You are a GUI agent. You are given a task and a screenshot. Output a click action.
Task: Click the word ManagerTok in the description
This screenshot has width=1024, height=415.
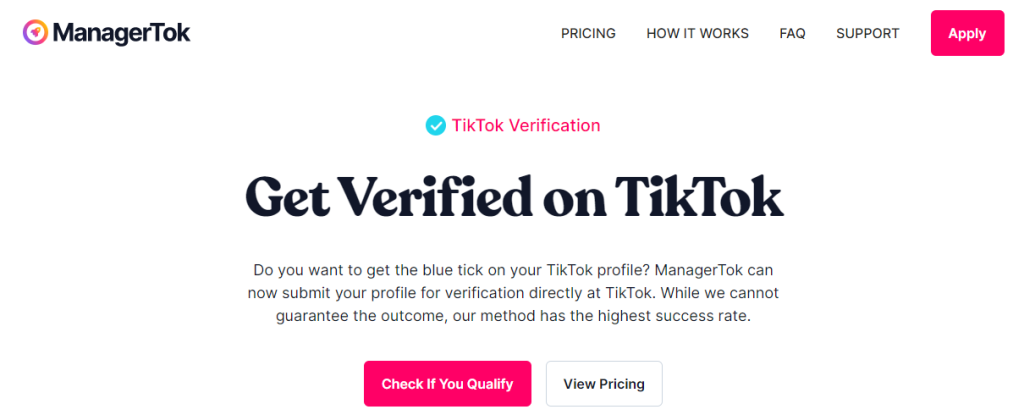tap(698, 270)
